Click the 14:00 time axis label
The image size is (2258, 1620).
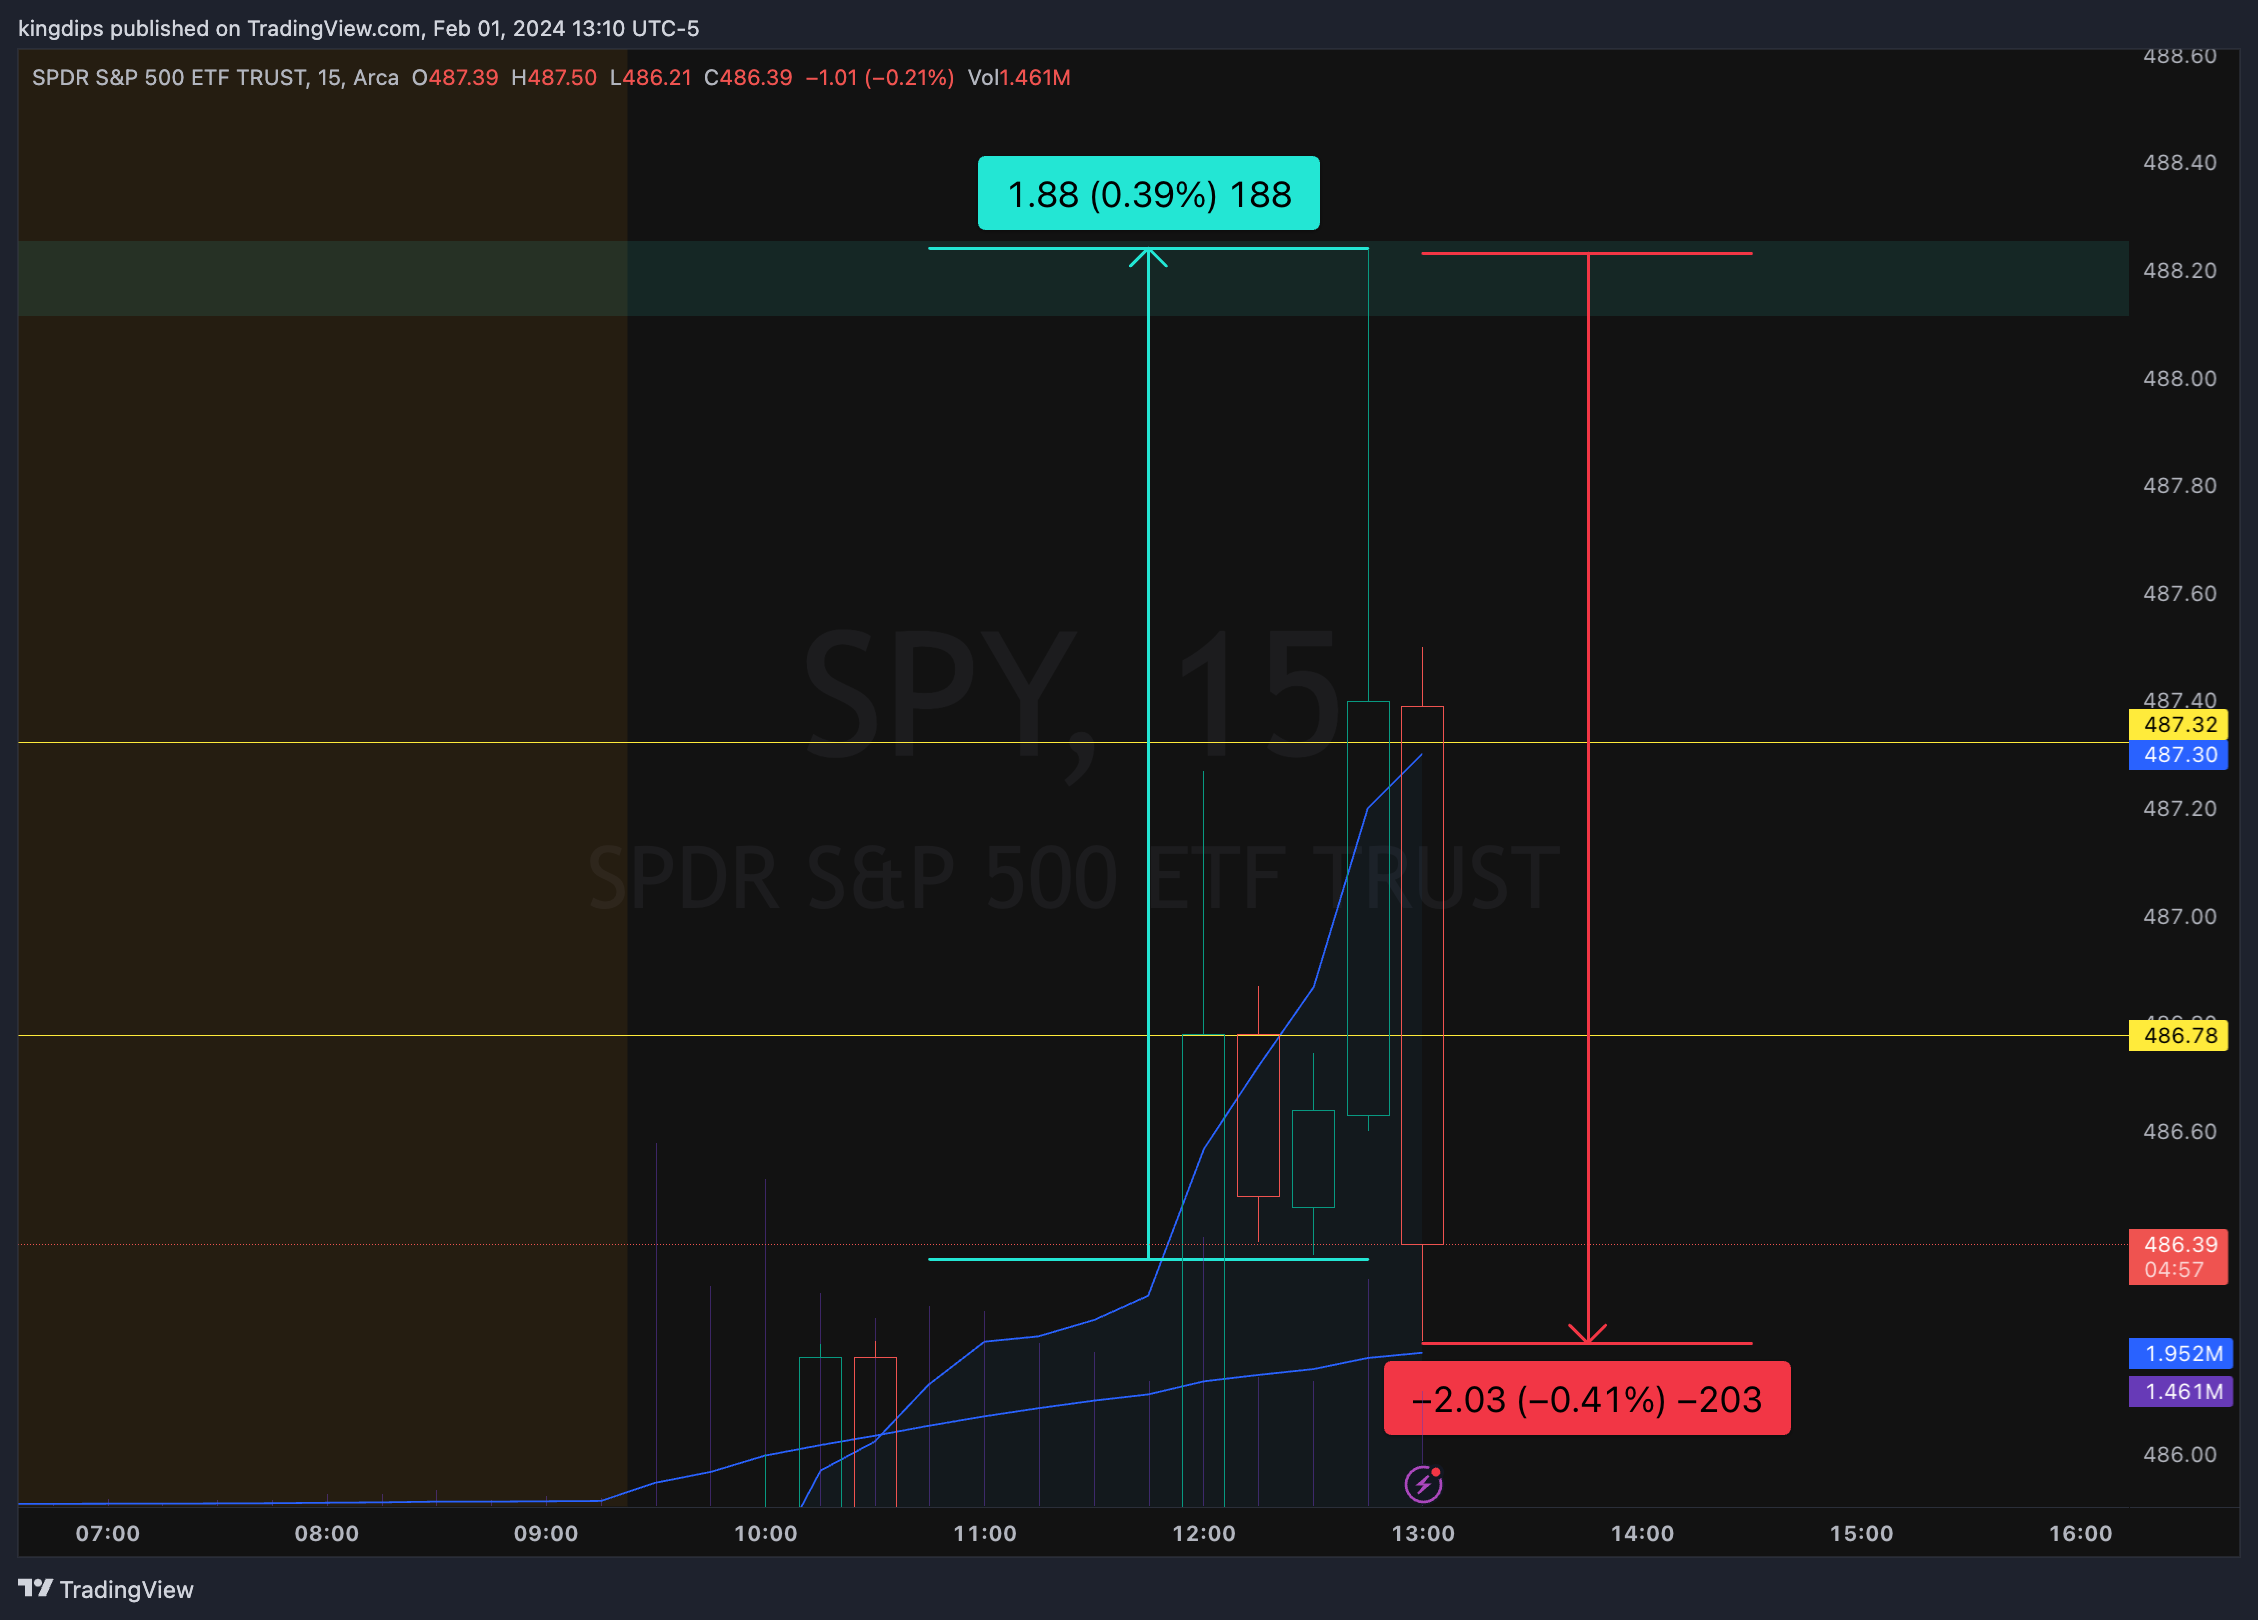[1642, 1533]
